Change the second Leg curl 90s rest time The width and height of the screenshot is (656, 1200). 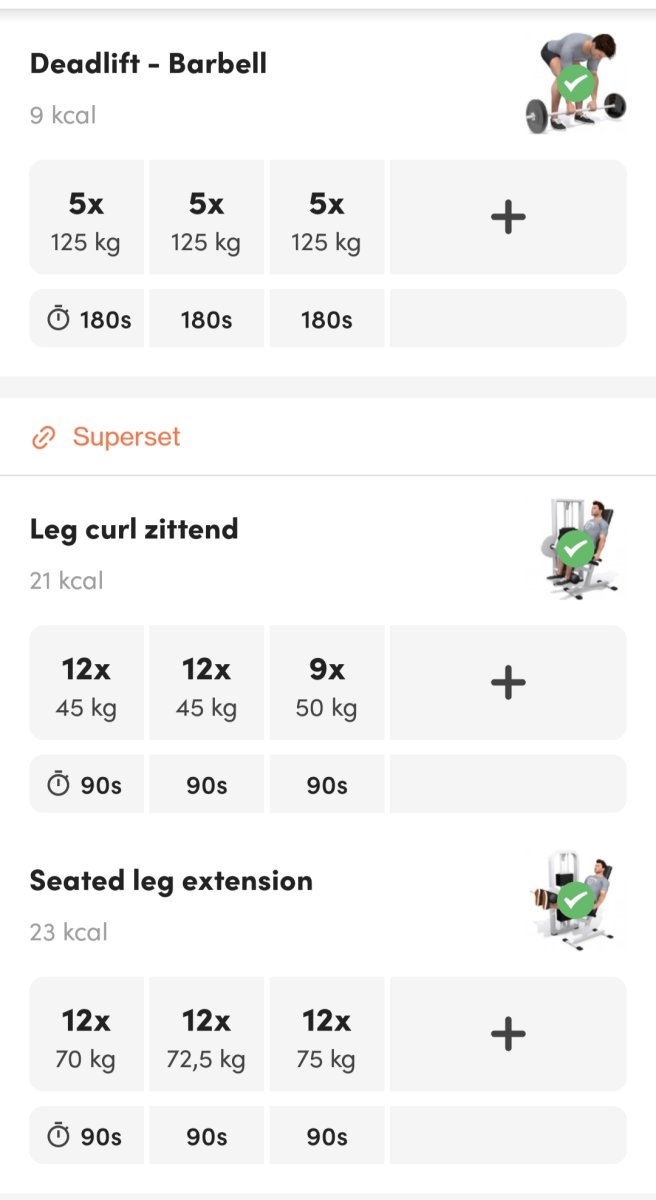click(206, 785)
